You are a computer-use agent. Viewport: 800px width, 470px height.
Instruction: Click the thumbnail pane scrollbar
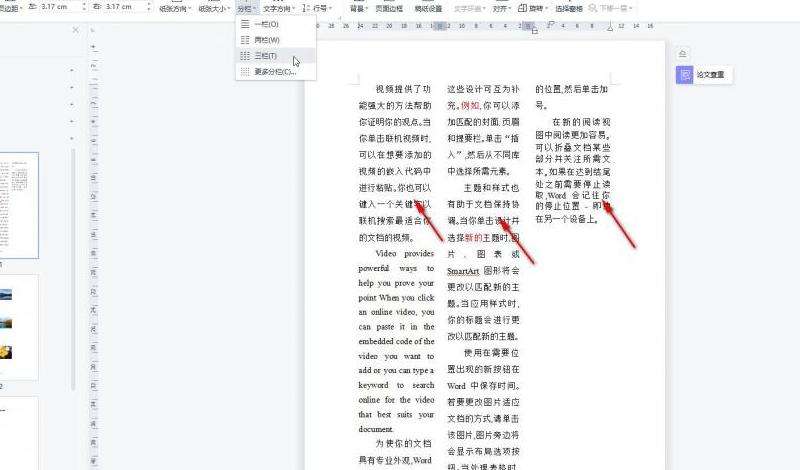coord(74,269)
